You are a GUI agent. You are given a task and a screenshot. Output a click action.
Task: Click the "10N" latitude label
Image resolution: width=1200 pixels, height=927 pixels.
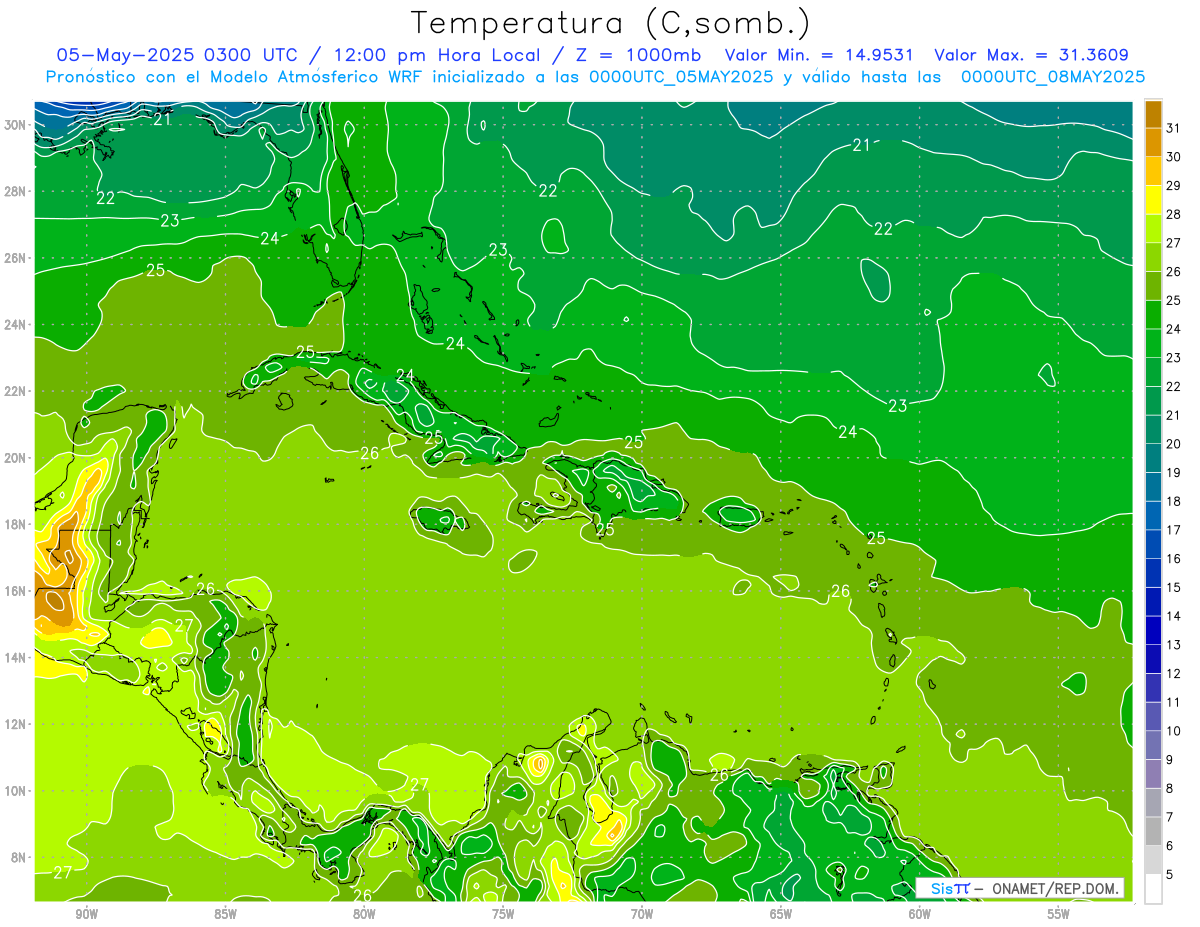pyautogui.click(x=15, y=791)
